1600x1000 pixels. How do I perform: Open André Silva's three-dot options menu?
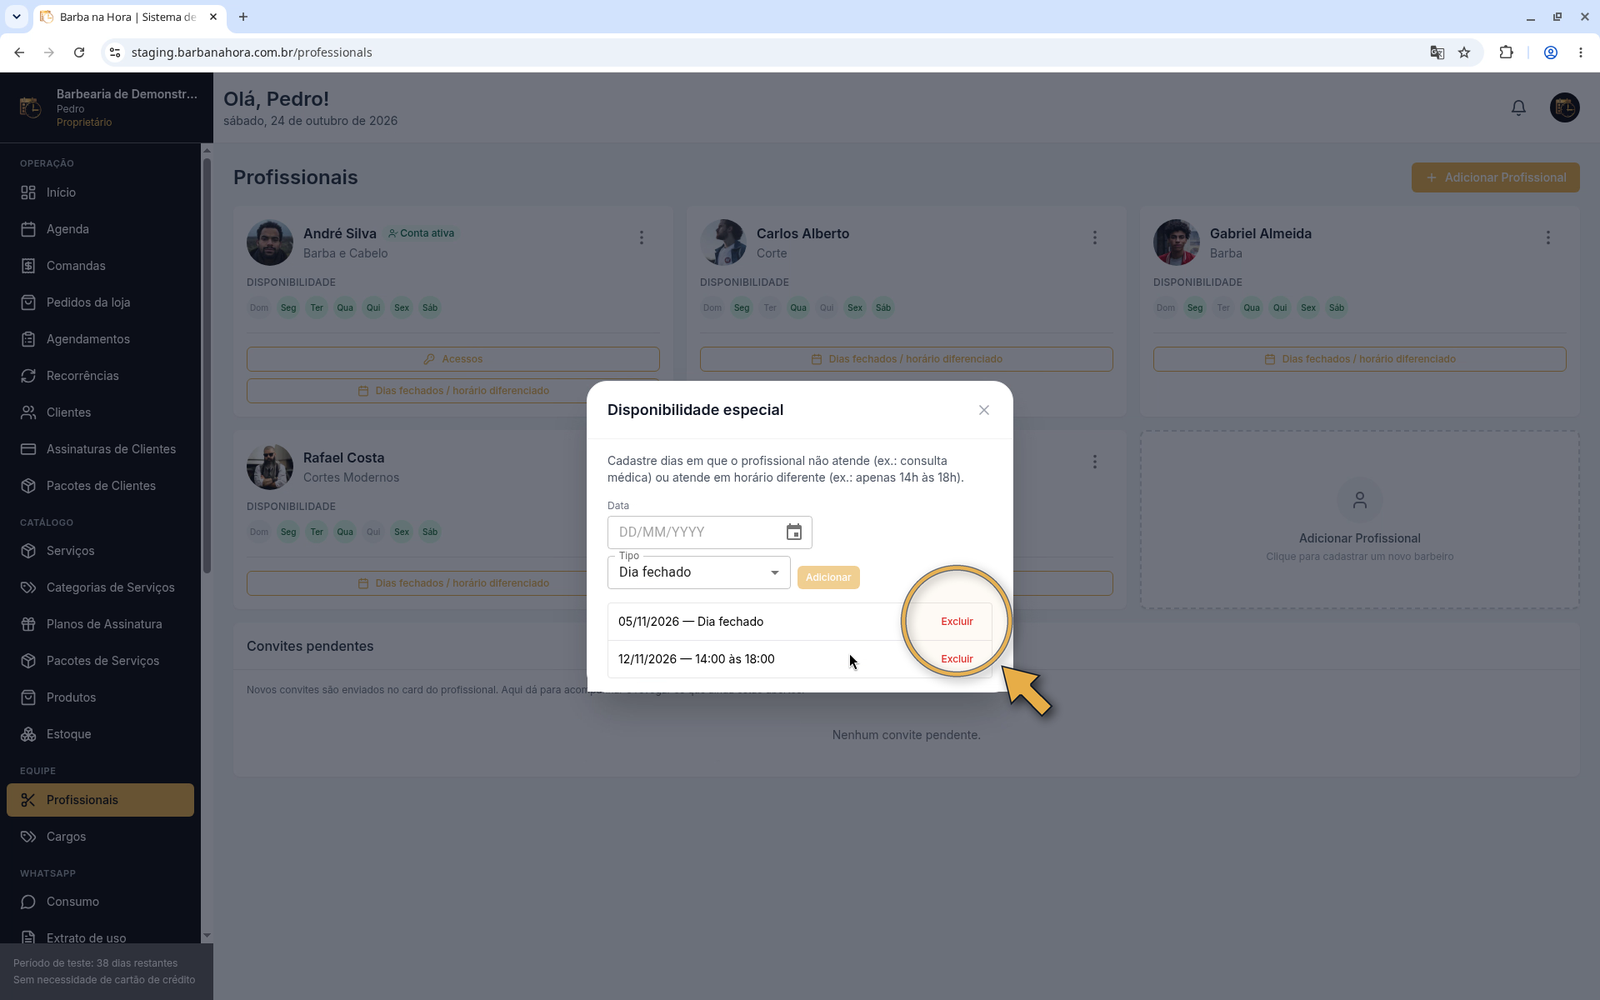click(642, 238)
